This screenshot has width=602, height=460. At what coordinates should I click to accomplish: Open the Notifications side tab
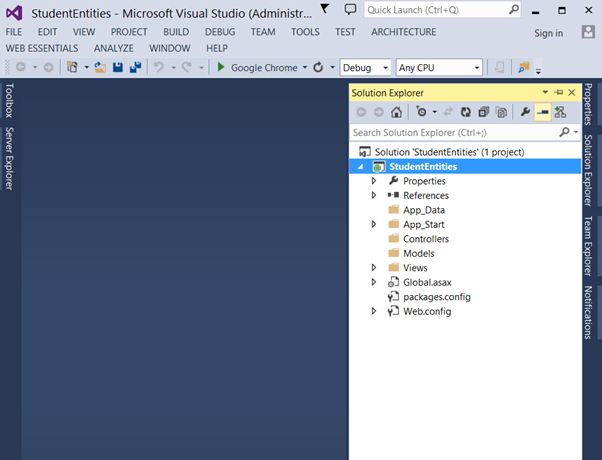588,313
